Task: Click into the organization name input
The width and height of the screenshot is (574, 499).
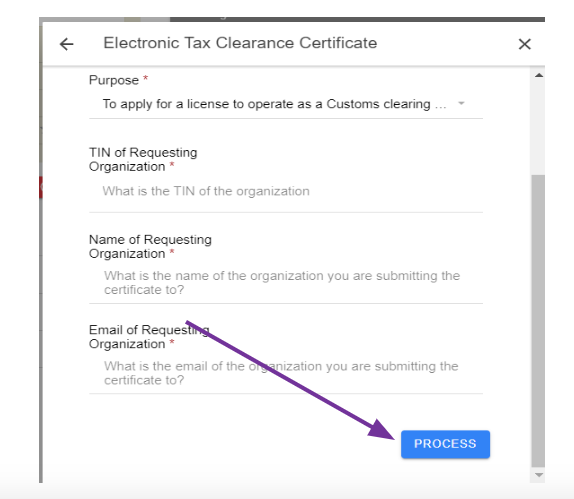Action: [x=286, y=283]
